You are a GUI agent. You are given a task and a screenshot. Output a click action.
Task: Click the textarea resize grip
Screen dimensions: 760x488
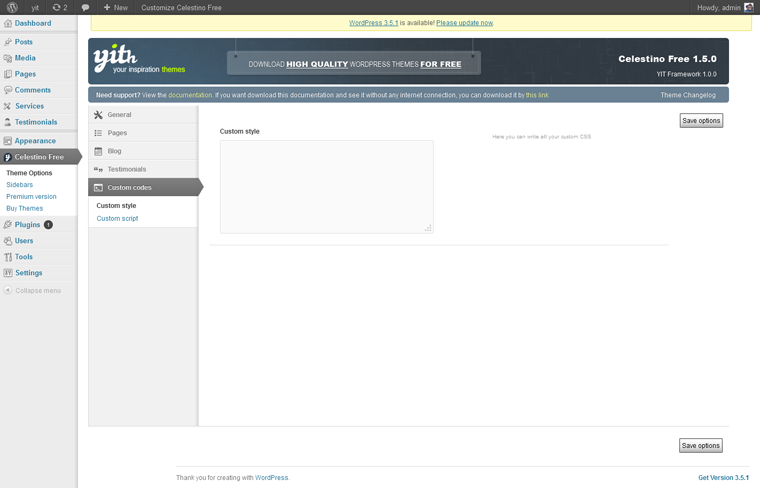click(428, 228)
